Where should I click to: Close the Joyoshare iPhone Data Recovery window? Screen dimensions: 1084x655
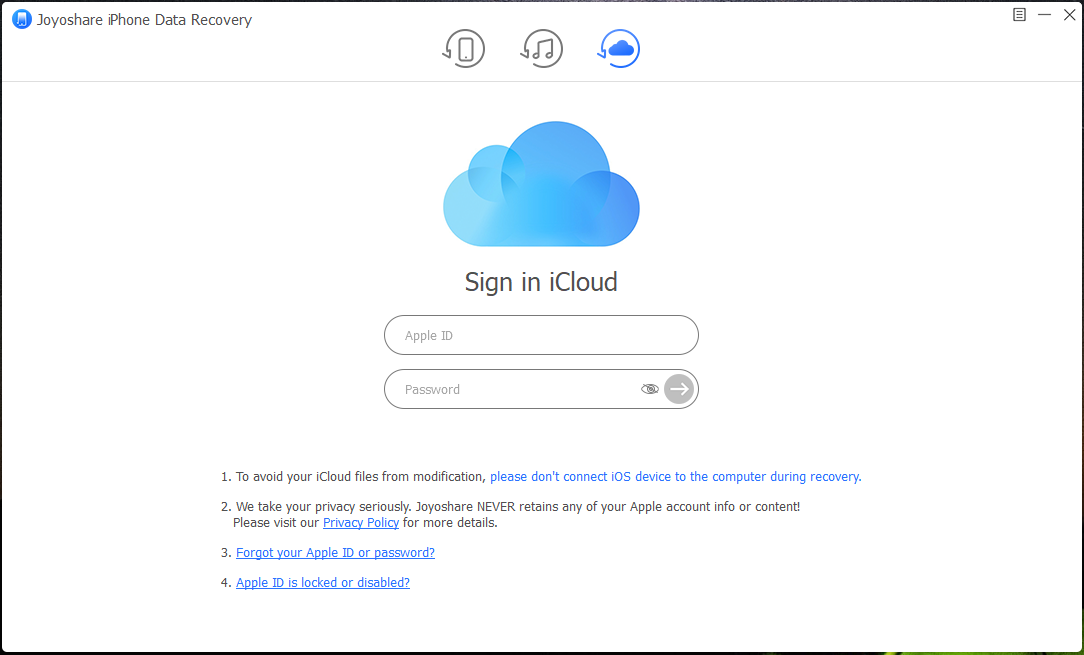(1068, 15)
